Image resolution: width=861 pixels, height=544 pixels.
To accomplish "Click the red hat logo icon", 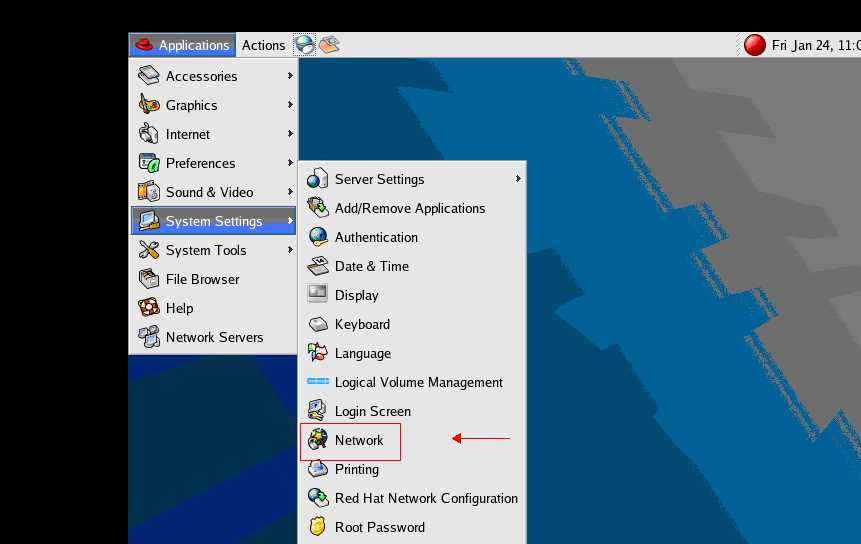I will [x=144, y=45].
